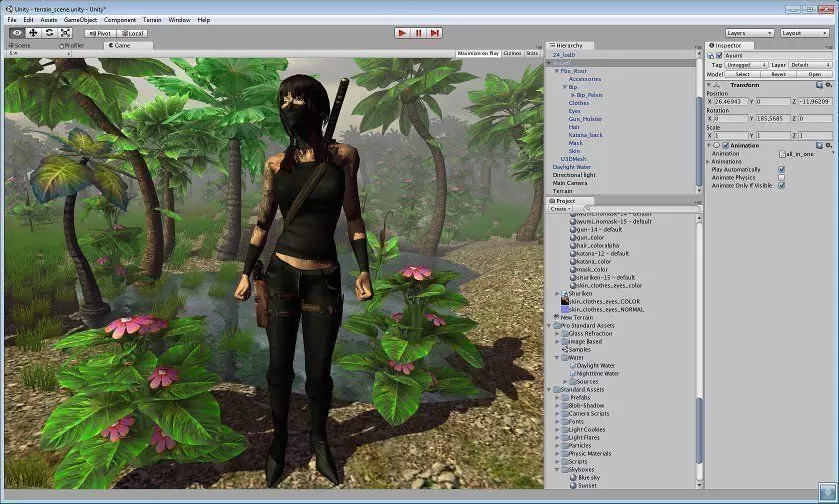Click the Rotation Y field showing 185.5685
This screenshot has width=839, height=504.
click(x=773, y=119)
